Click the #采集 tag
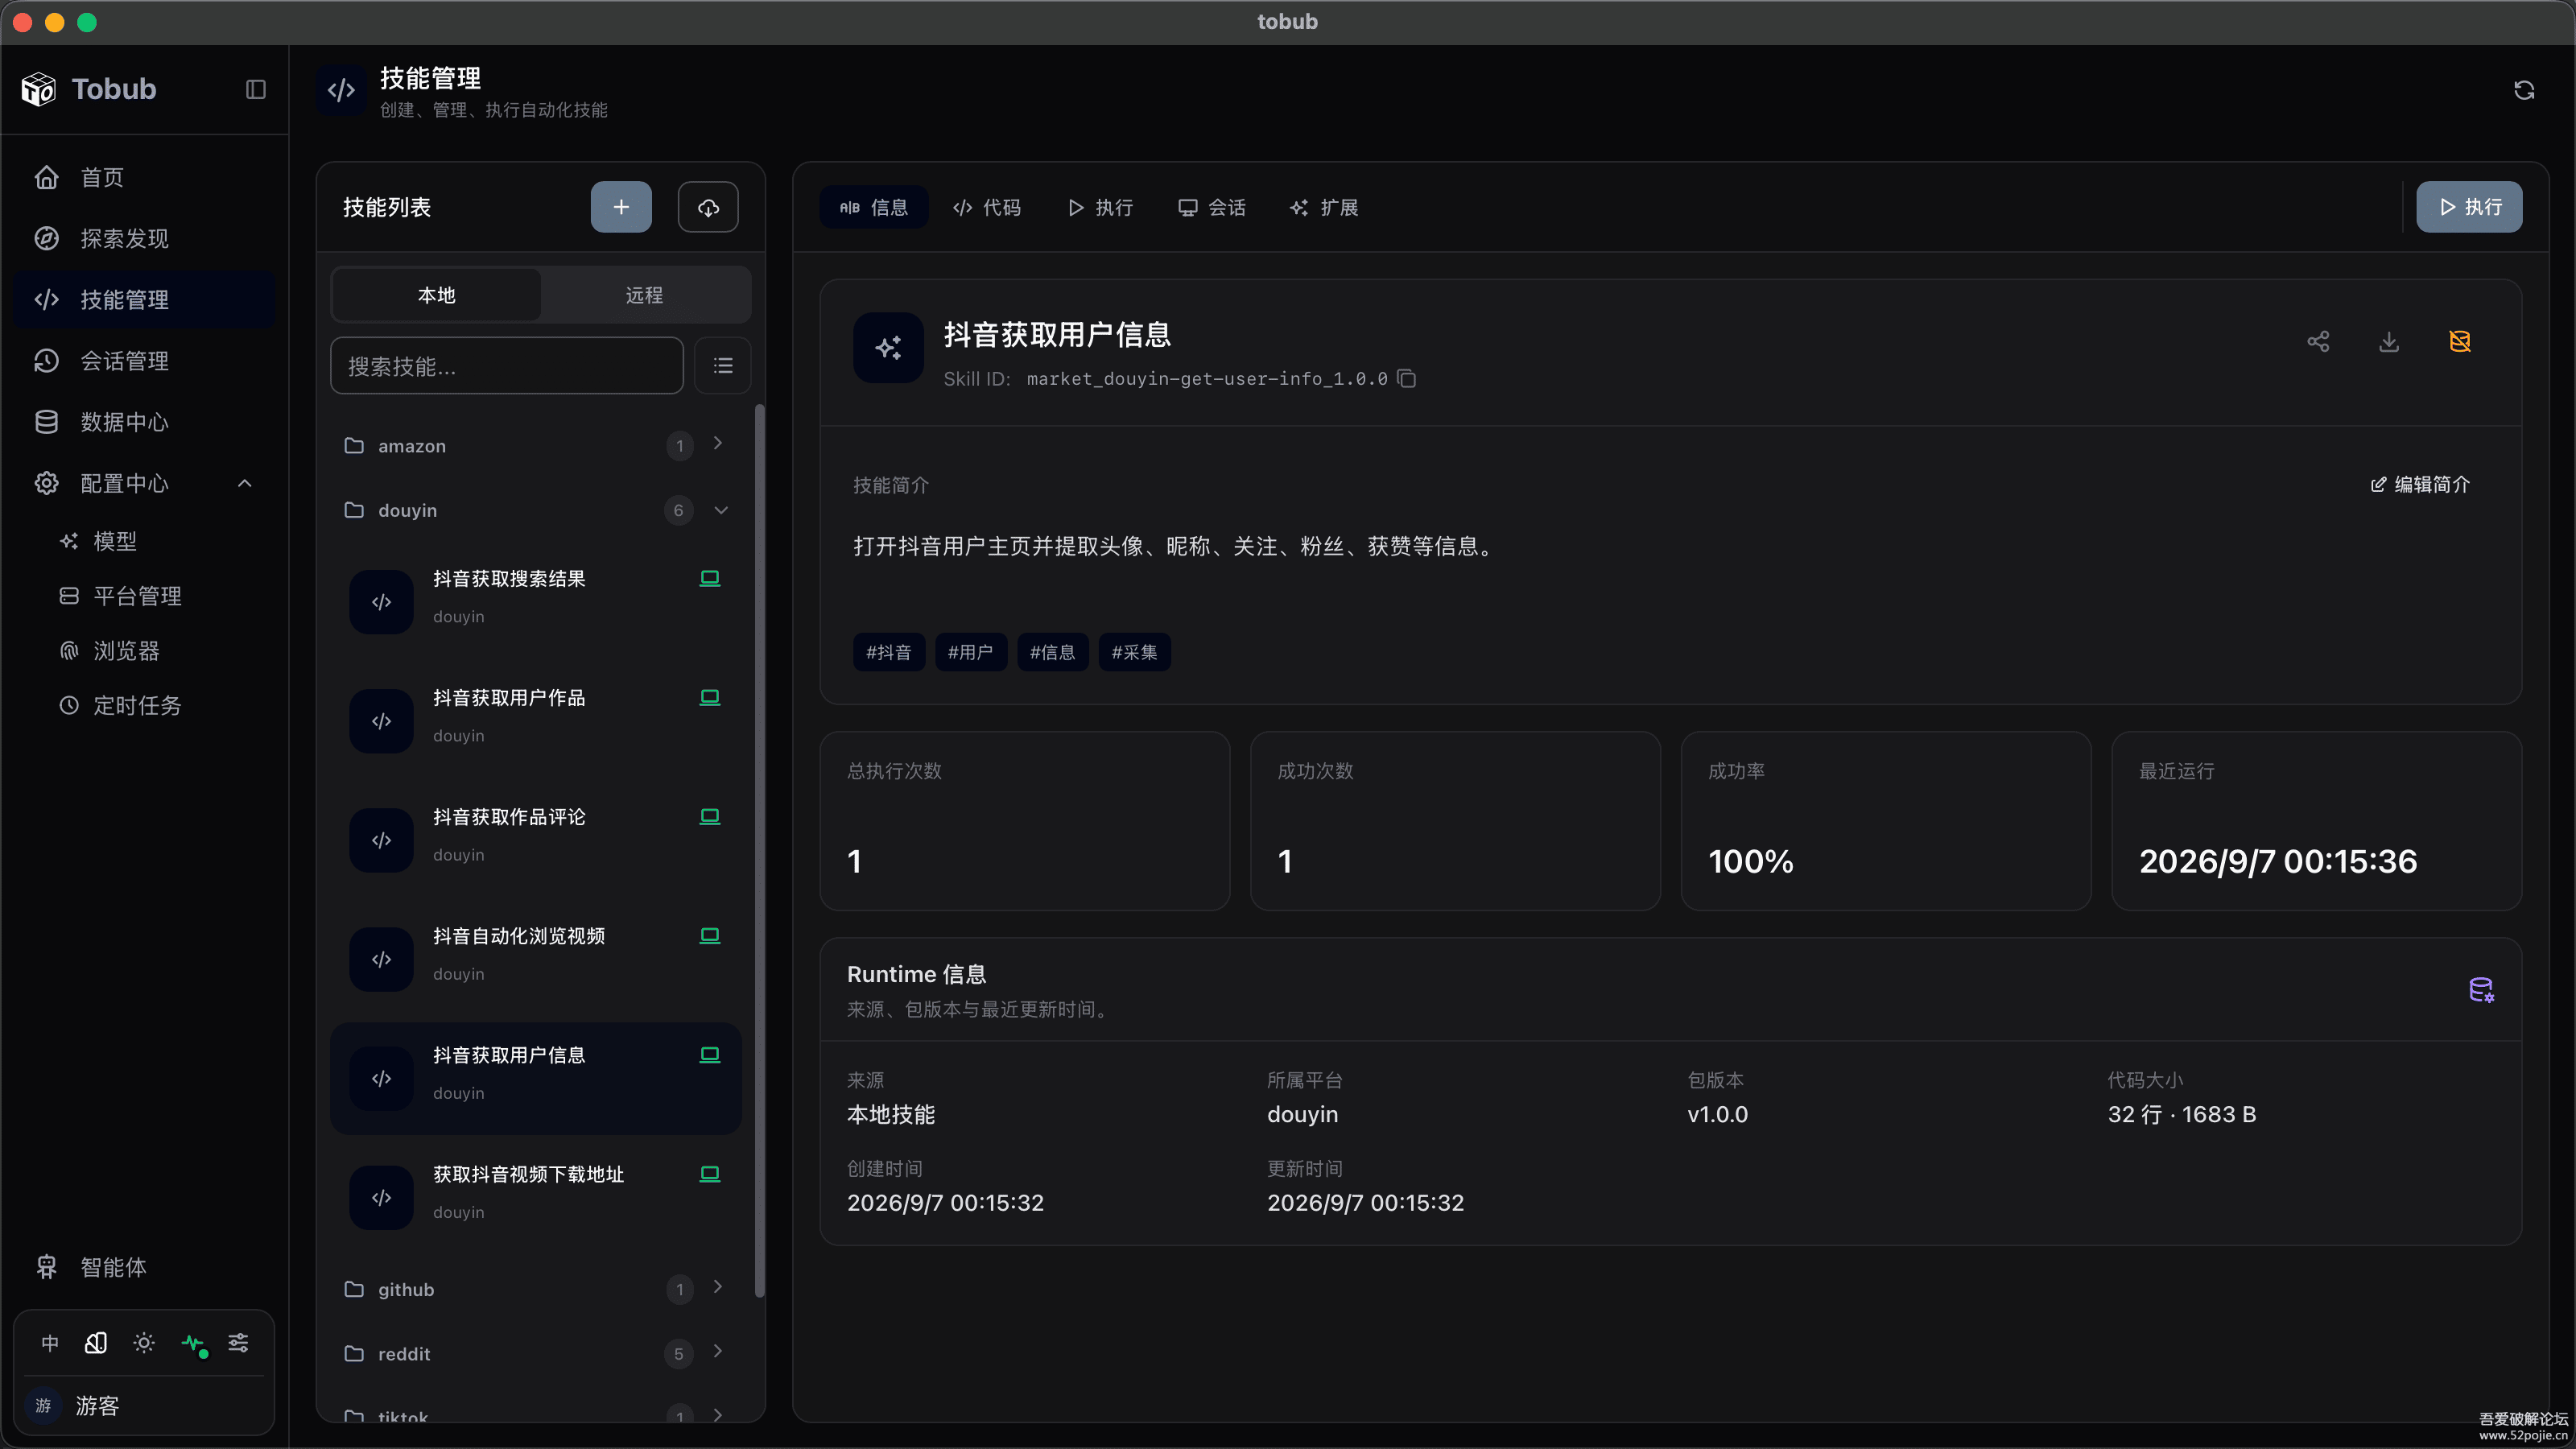This screenshot has width=2576, height=1449. point(1134,652)
